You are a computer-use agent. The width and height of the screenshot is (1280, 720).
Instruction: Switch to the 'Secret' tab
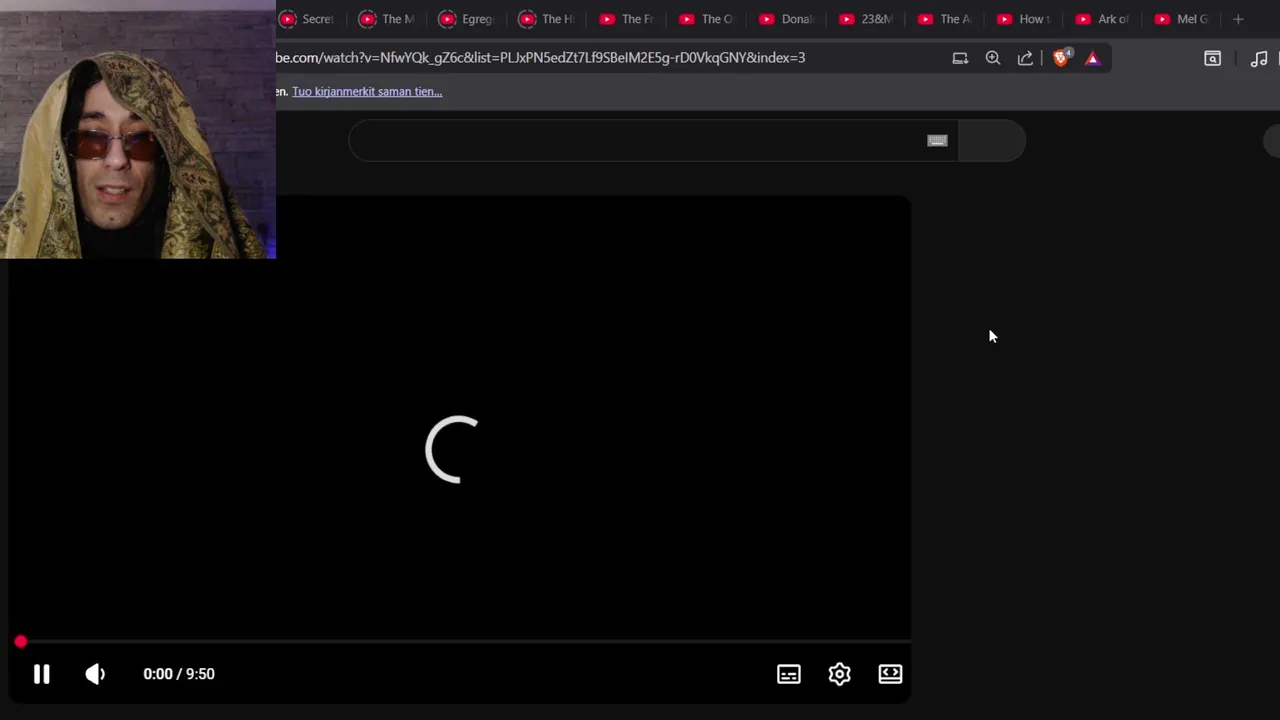307,19
